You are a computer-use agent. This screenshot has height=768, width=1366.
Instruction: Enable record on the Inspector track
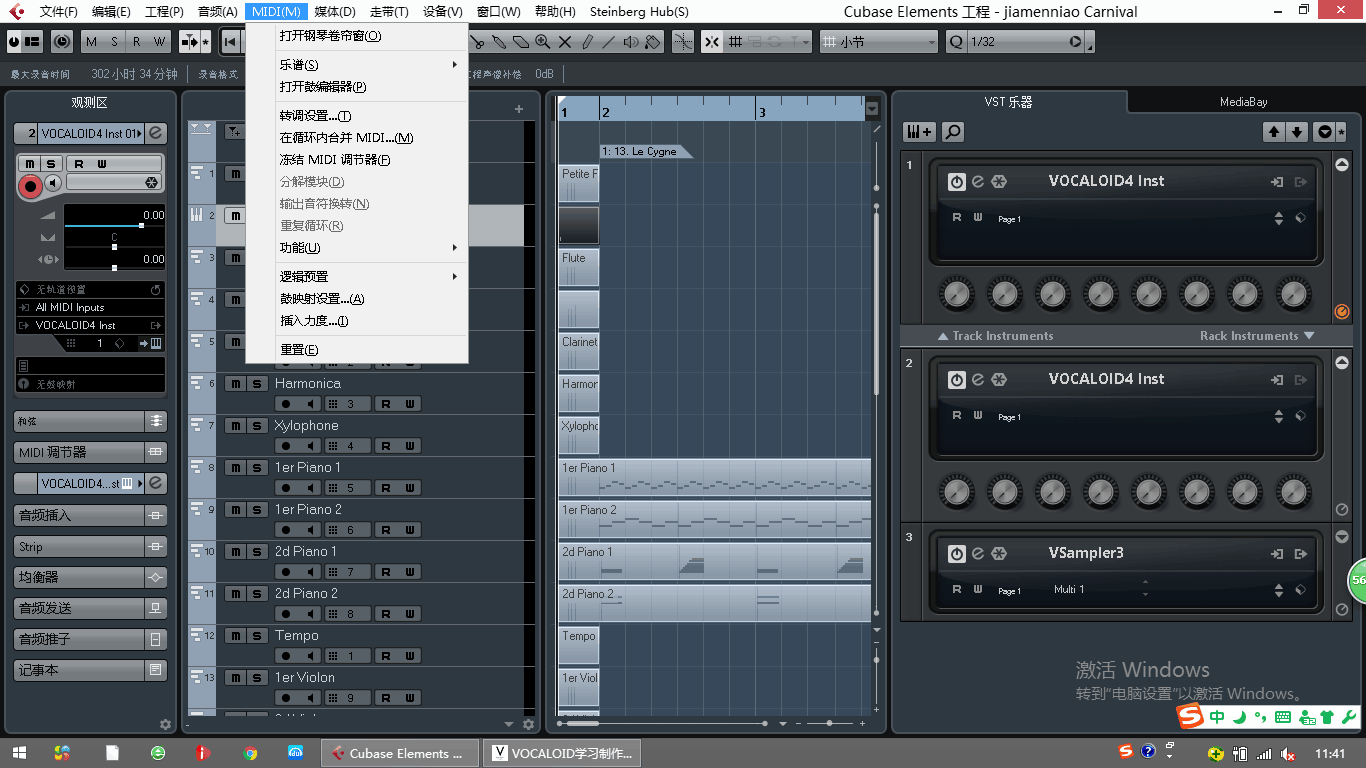pos(30,185)
